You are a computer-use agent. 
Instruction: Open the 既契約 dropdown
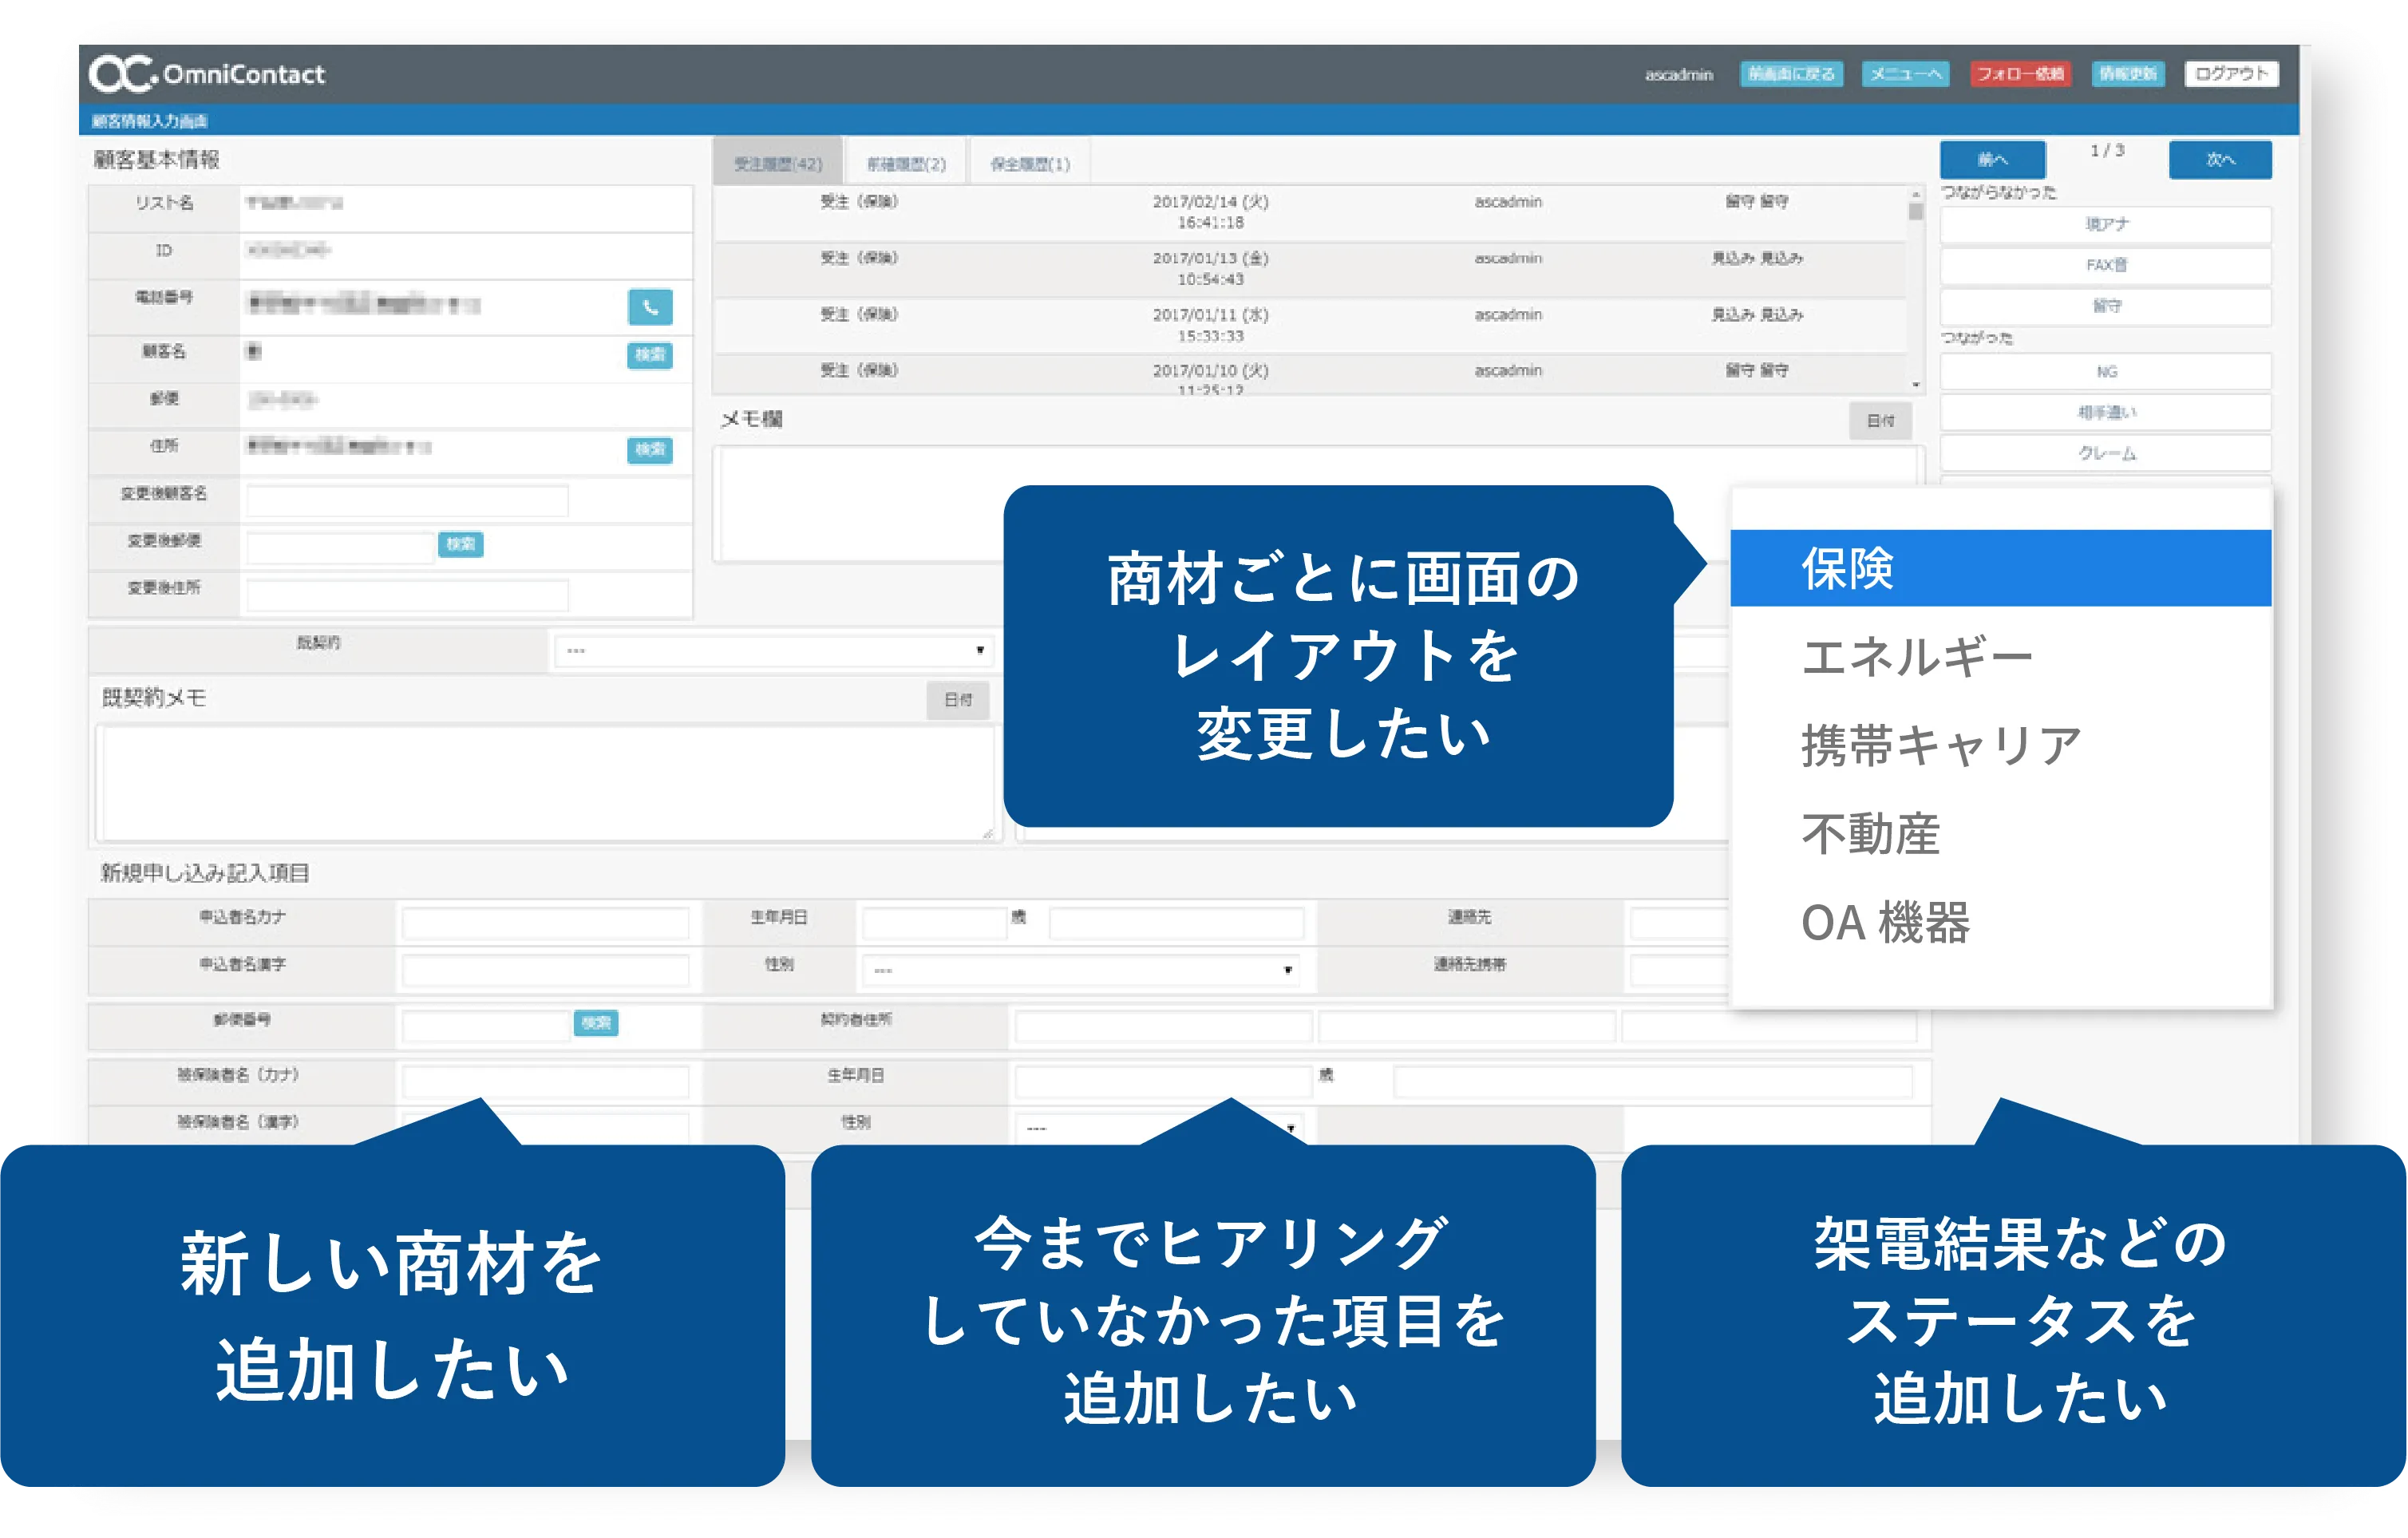(774, 651)
